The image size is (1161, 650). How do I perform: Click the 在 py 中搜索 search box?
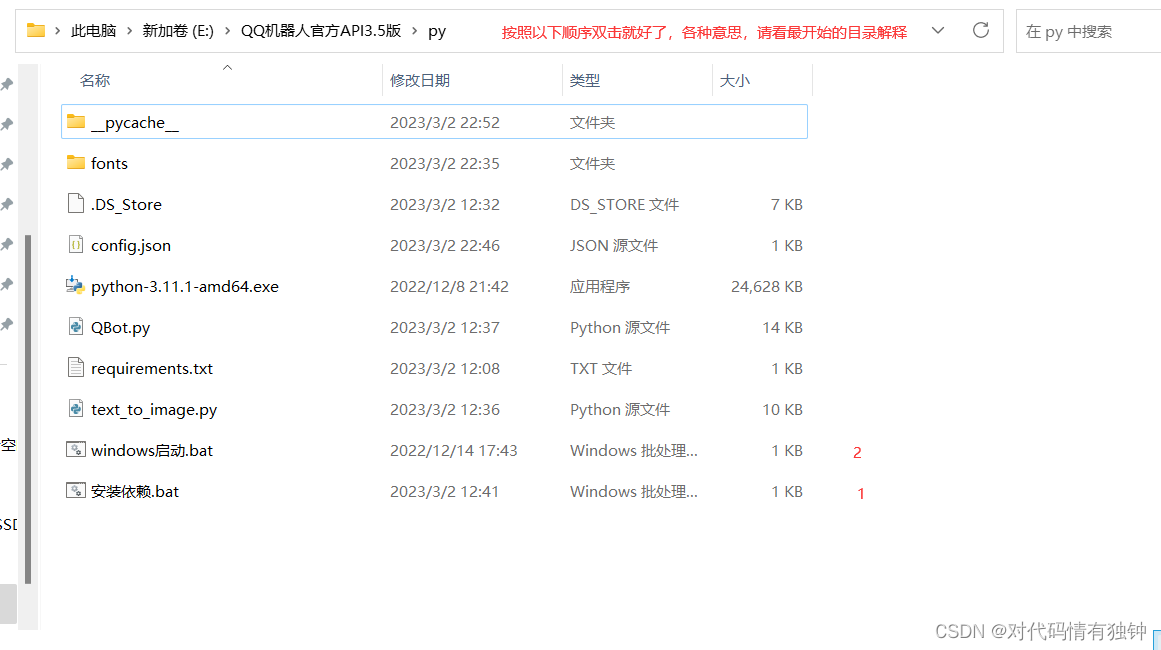pyautogui.click(x=1088, y=31)
